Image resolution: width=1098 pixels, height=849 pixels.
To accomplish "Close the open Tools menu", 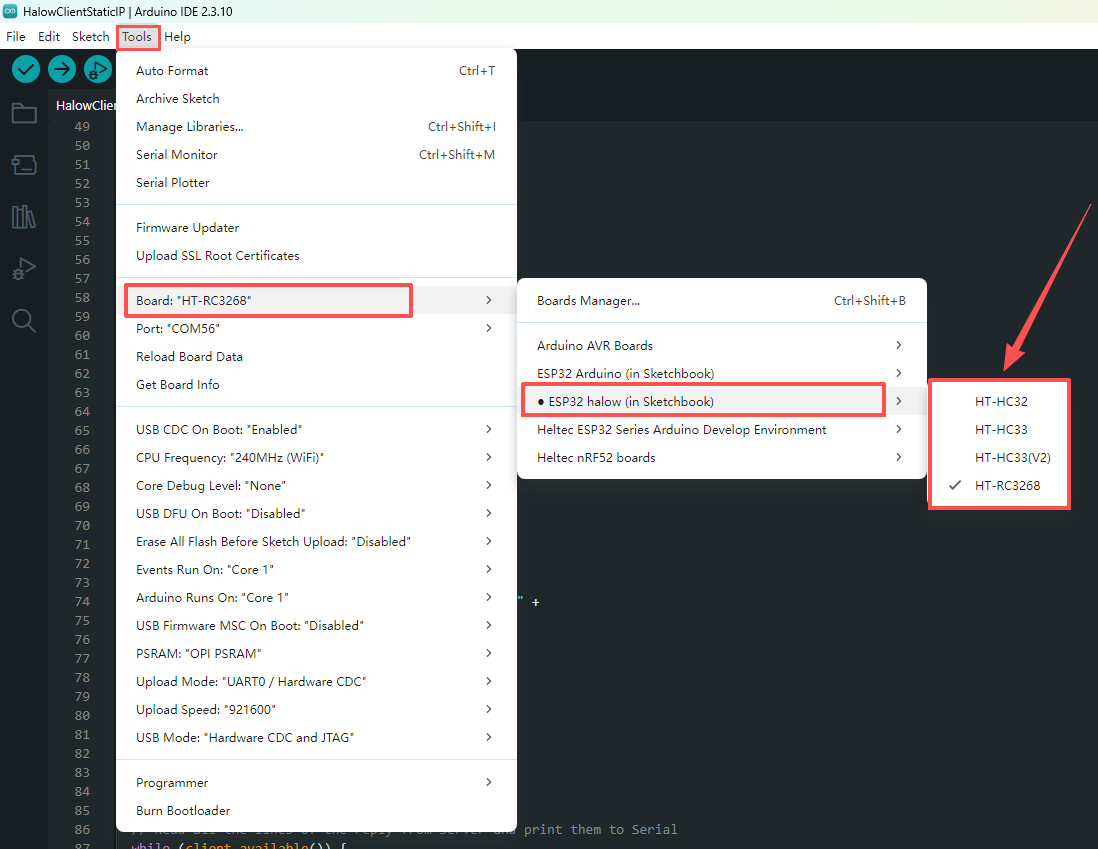I will pos(137,36).
